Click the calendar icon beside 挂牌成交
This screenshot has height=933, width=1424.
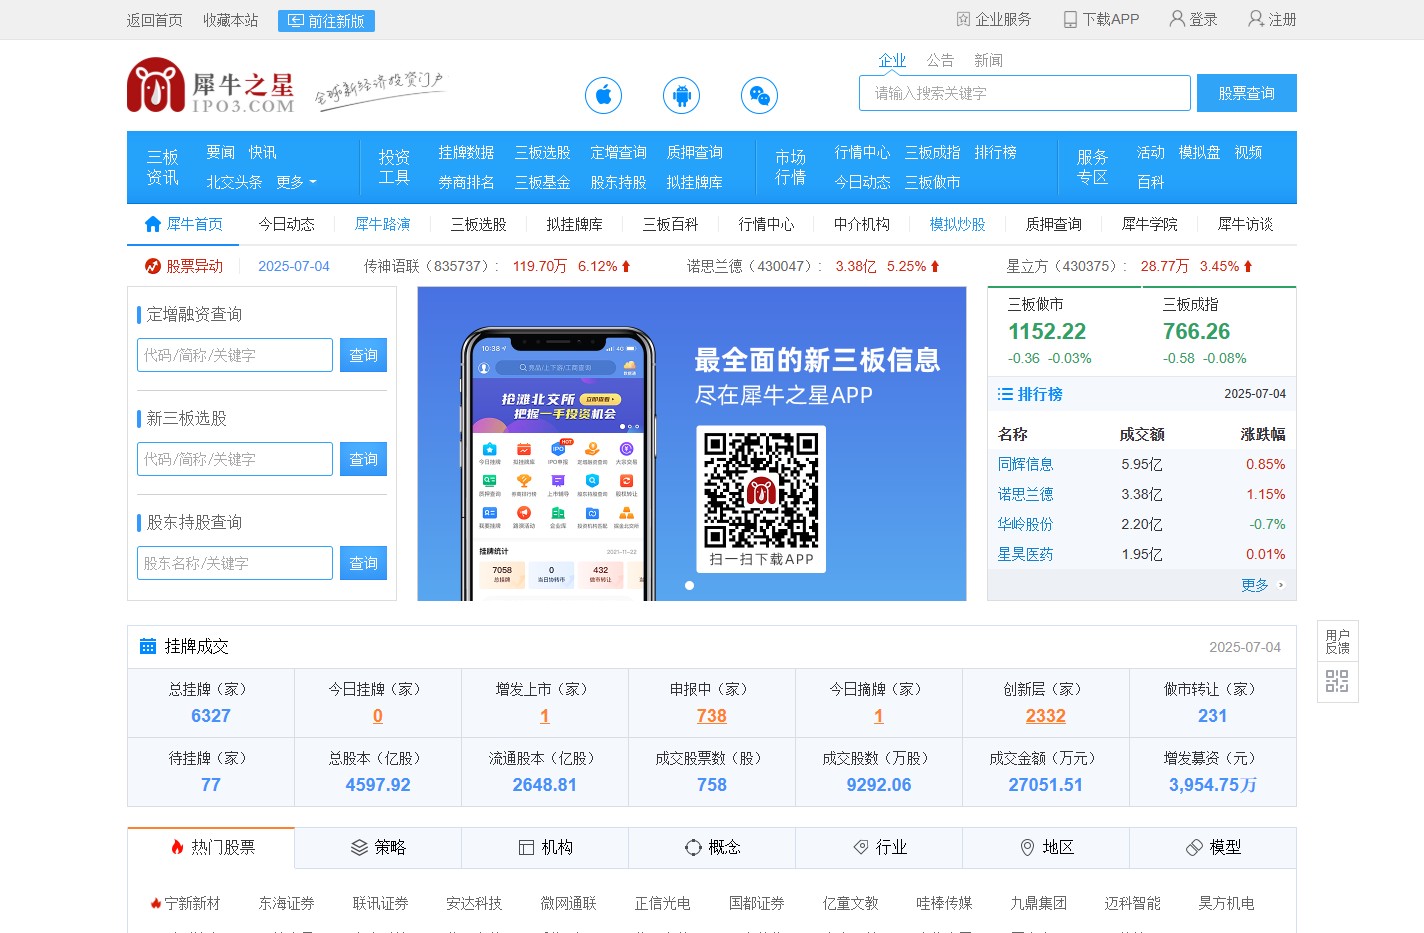(148, 646)
